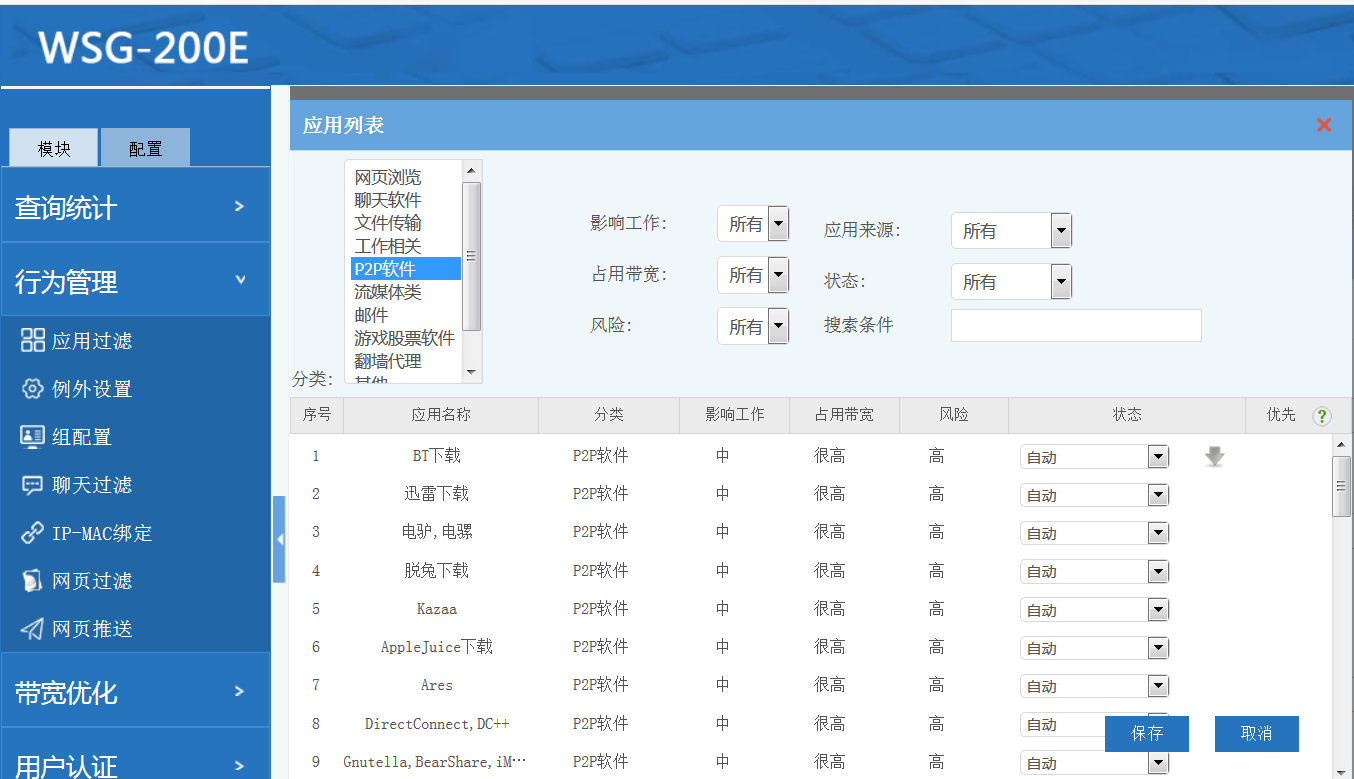1354x779 pixels.
Task: Expand the 查询统计 sidebar section
Action: click(x=135, y=207)
